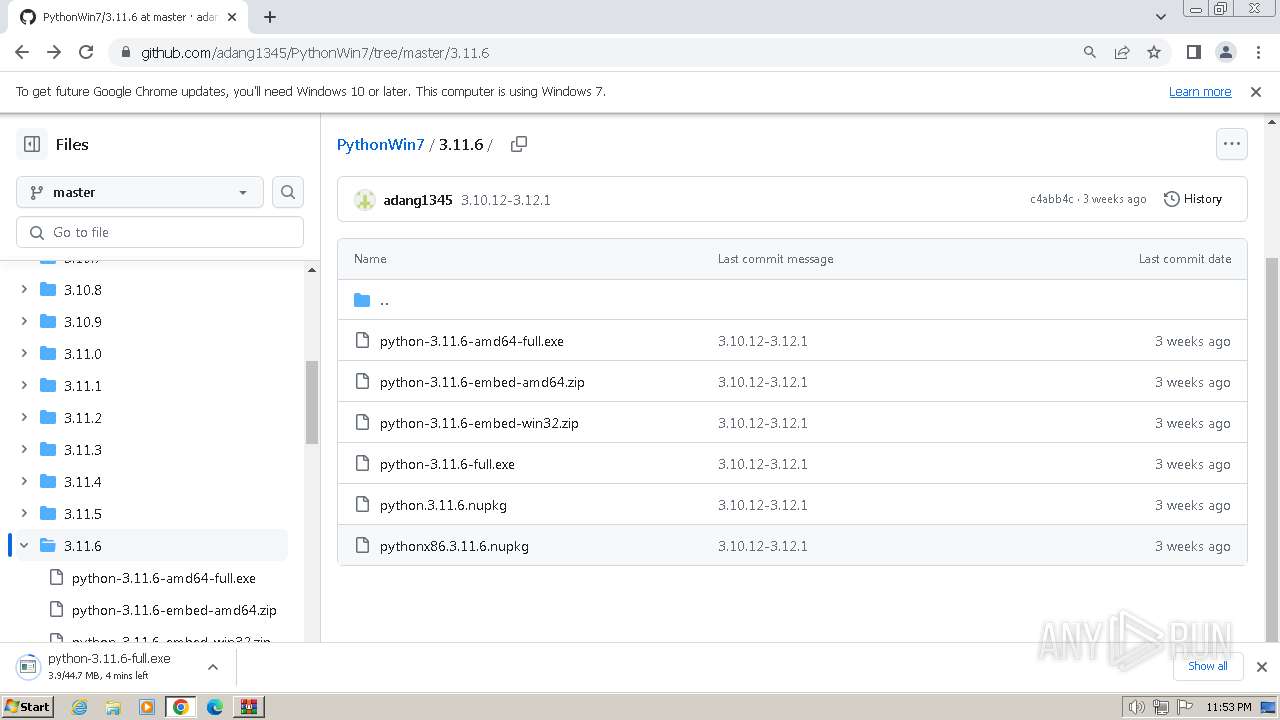
Task: Click the volume icon in system tray
Action: click(x=1136, y=707)
